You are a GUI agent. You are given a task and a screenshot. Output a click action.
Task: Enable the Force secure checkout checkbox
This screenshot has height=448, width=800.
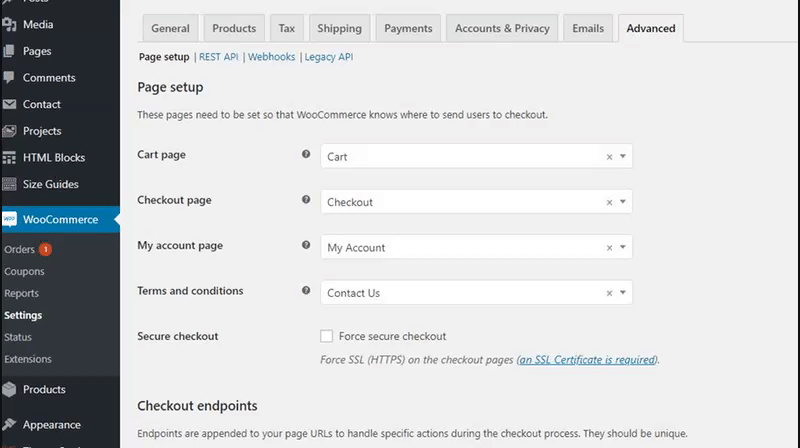[327, 337]
